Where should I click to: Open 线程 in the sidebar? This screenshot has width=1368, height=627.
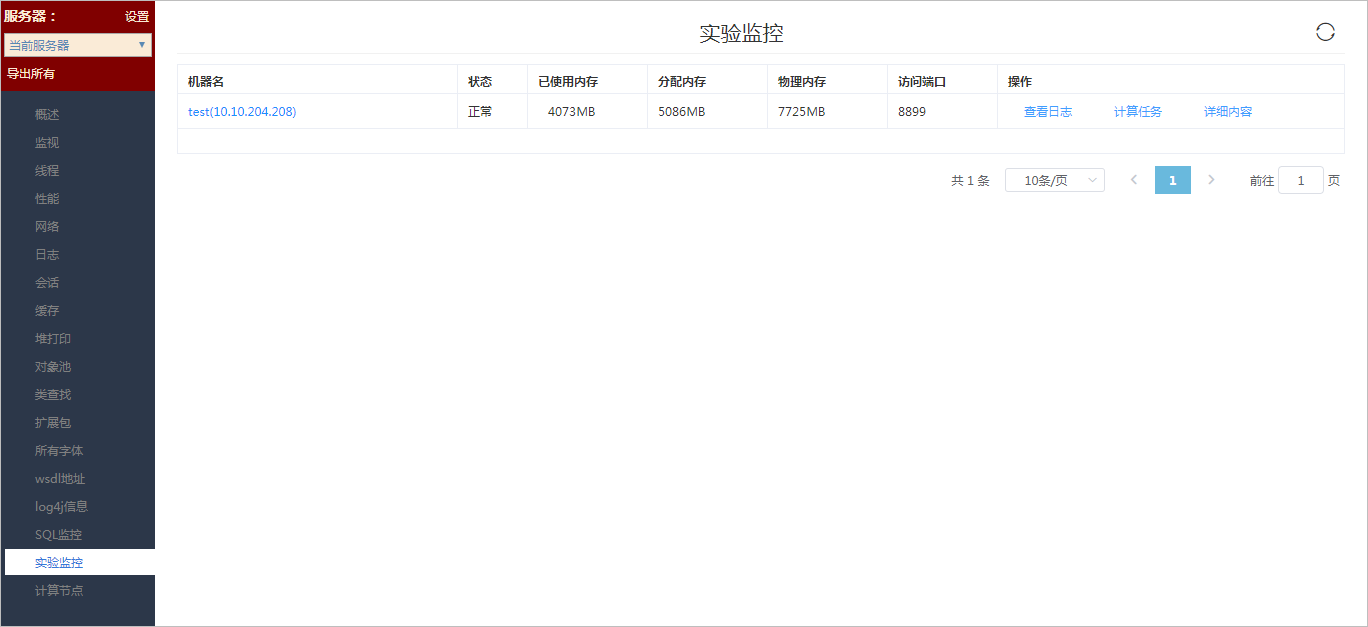47,171
